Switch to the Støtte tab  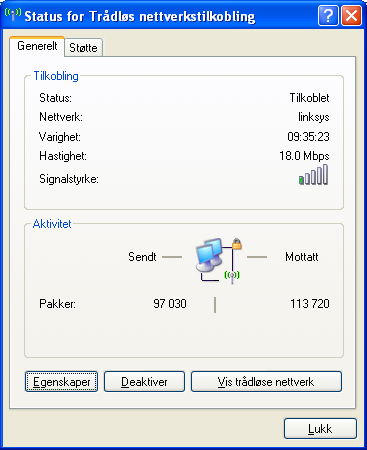coord(83,48)
